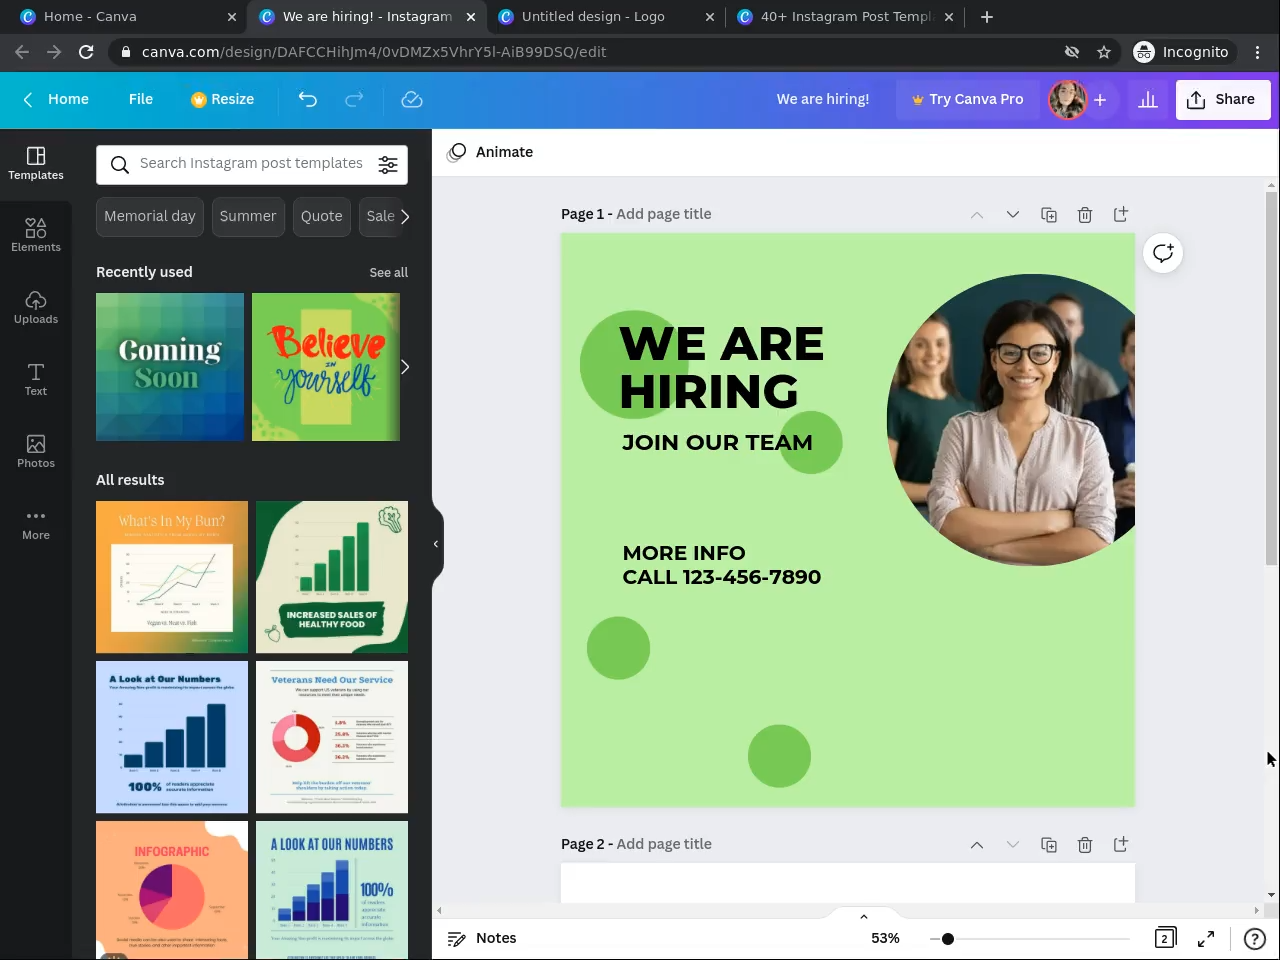
Task: Open the help question mark button
Action: click(1254, 938)
